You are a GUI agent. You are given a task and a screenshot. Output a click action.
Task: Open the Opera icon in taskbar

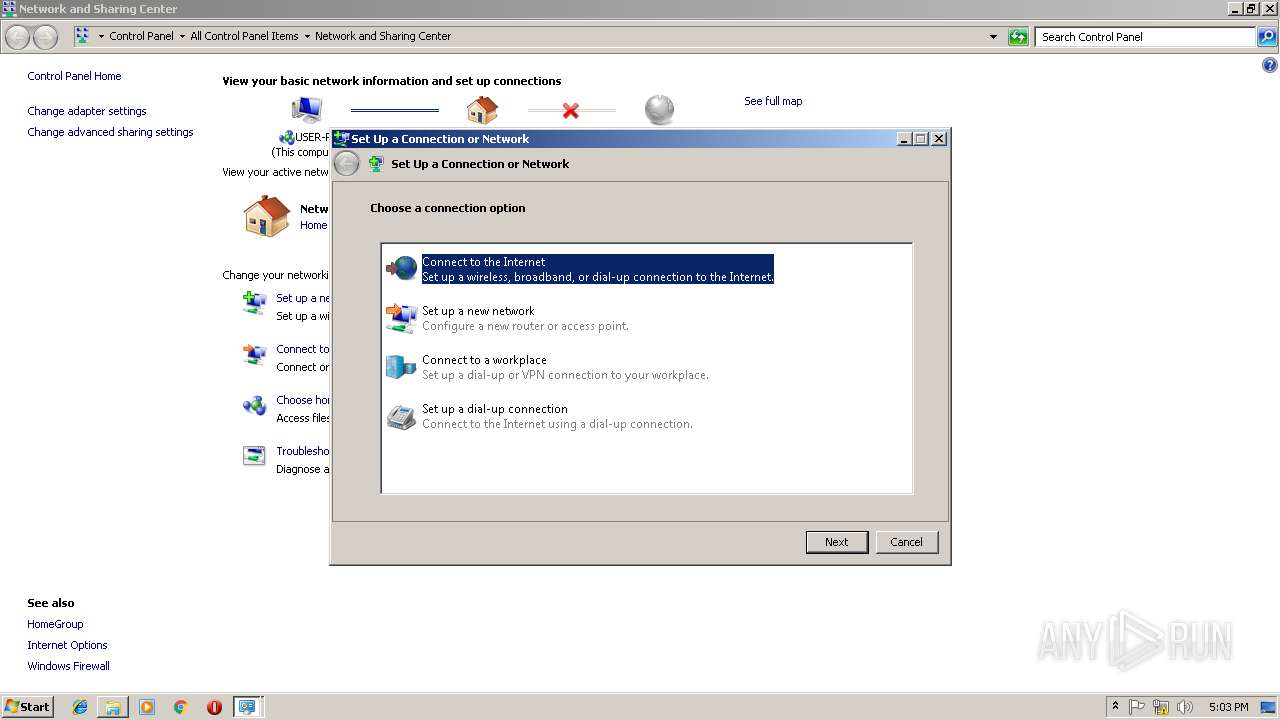pyautogui.click(x=214, y=707)
